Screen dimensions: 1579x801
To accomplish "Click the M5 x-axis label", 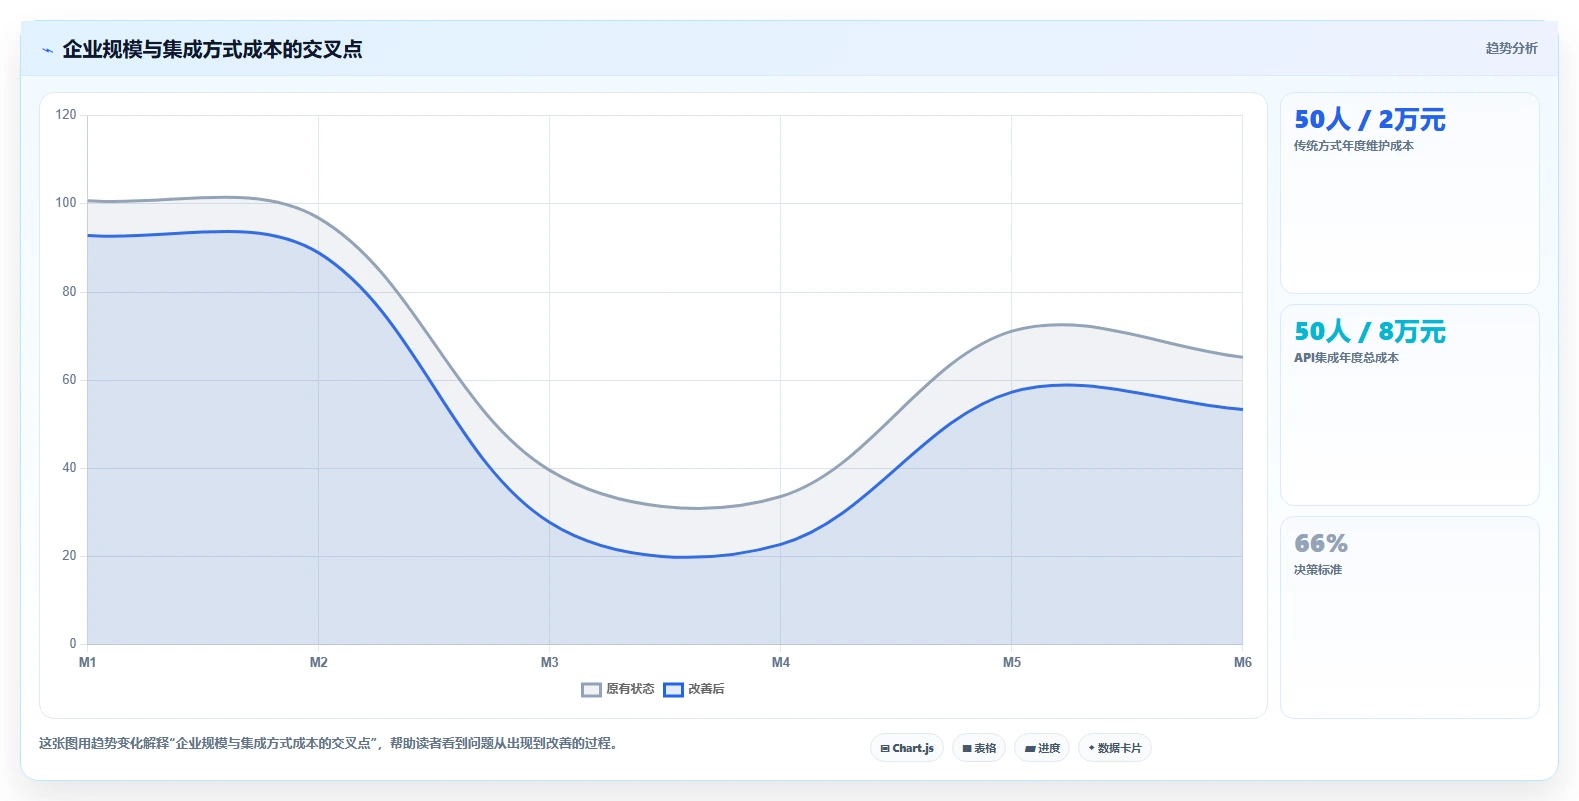I will (1012, 662).
